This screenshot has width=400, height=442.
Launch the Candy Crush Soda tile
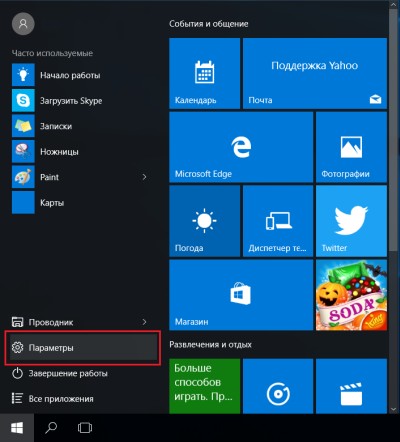351,295
